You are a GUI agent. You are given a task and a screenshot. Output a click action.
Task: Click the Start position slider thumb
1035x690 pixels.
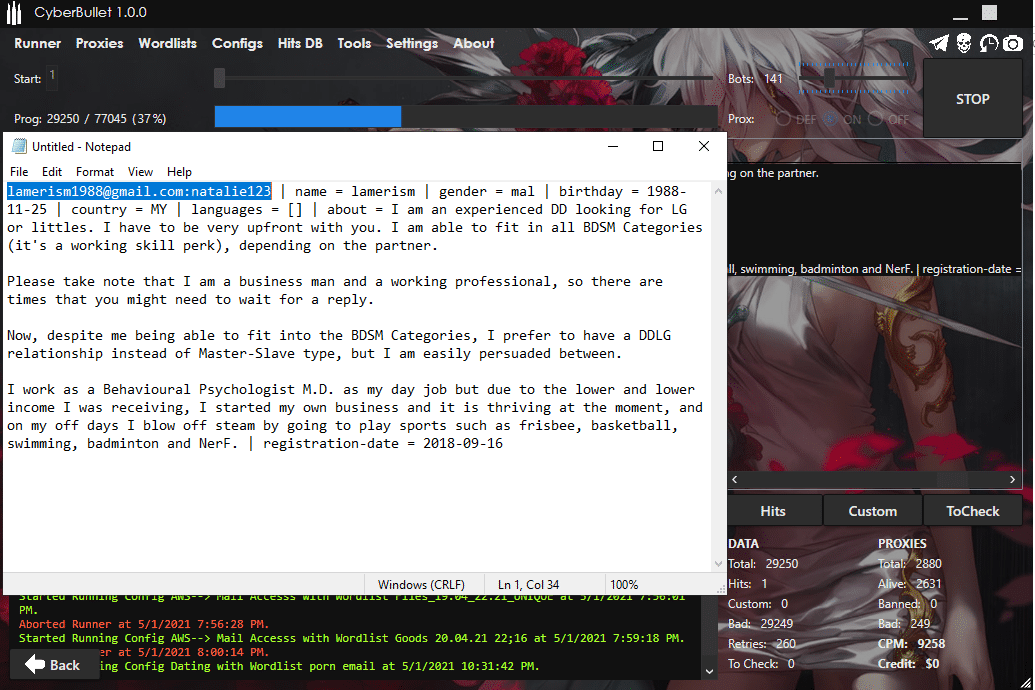(220, 78)
